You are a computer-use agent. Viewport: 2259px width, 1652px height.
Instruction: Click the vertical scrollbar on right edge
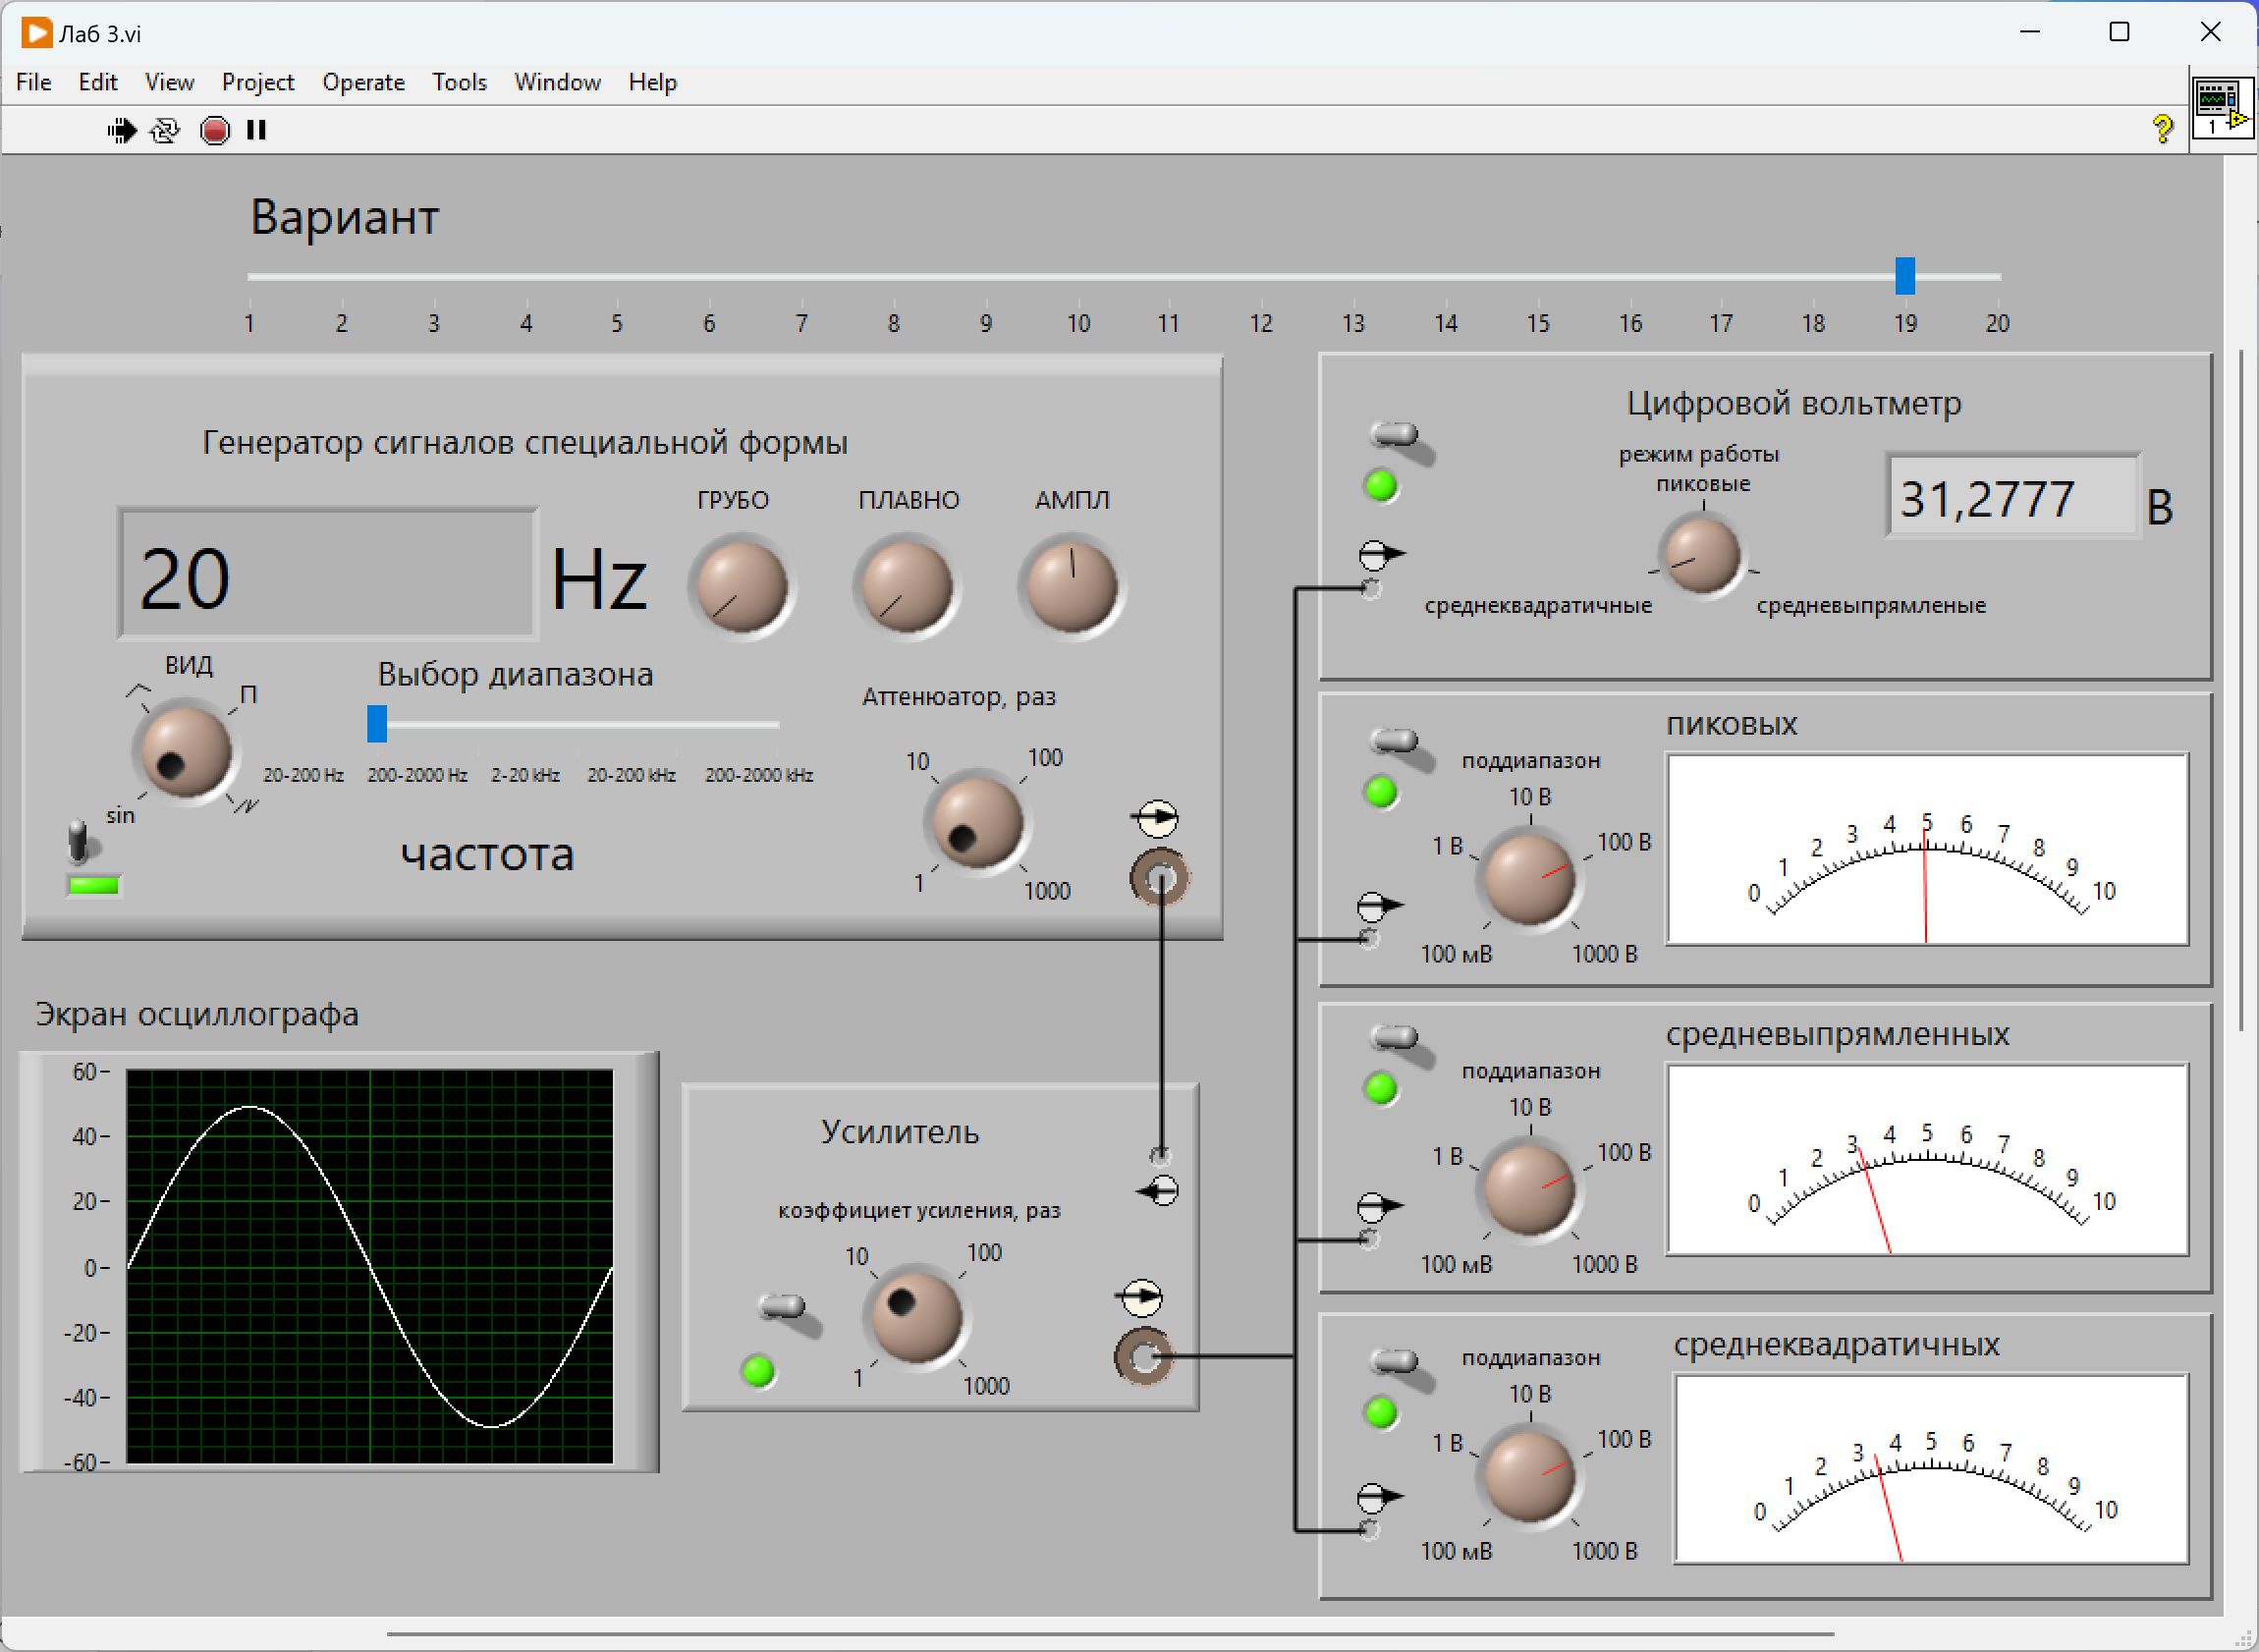point(2241,690)
